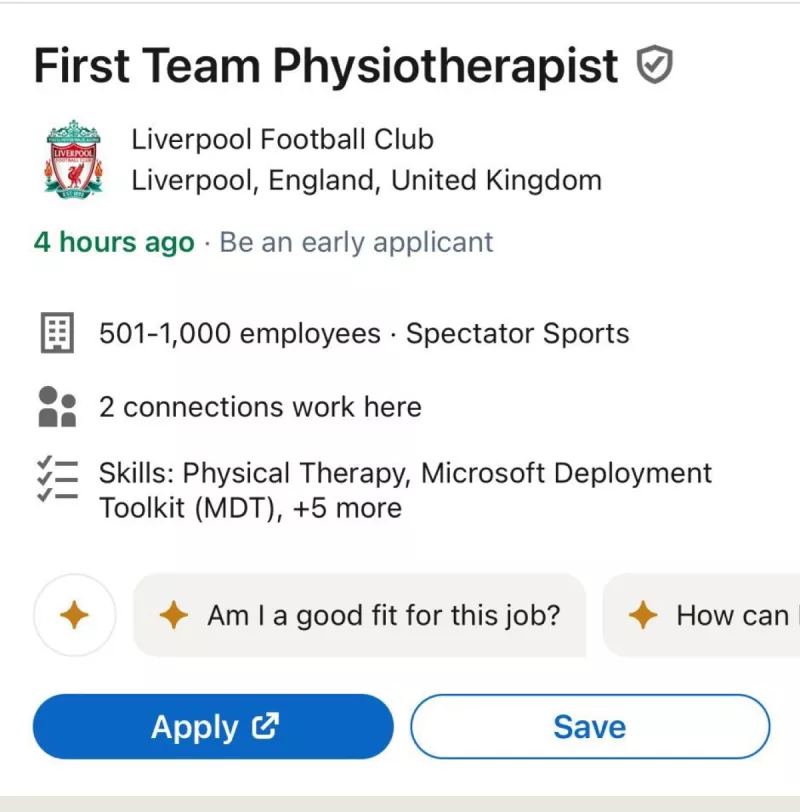Click 'Liverpool, England, United Kingdom' location text
The image size is (800, 812).
point(367,181)
